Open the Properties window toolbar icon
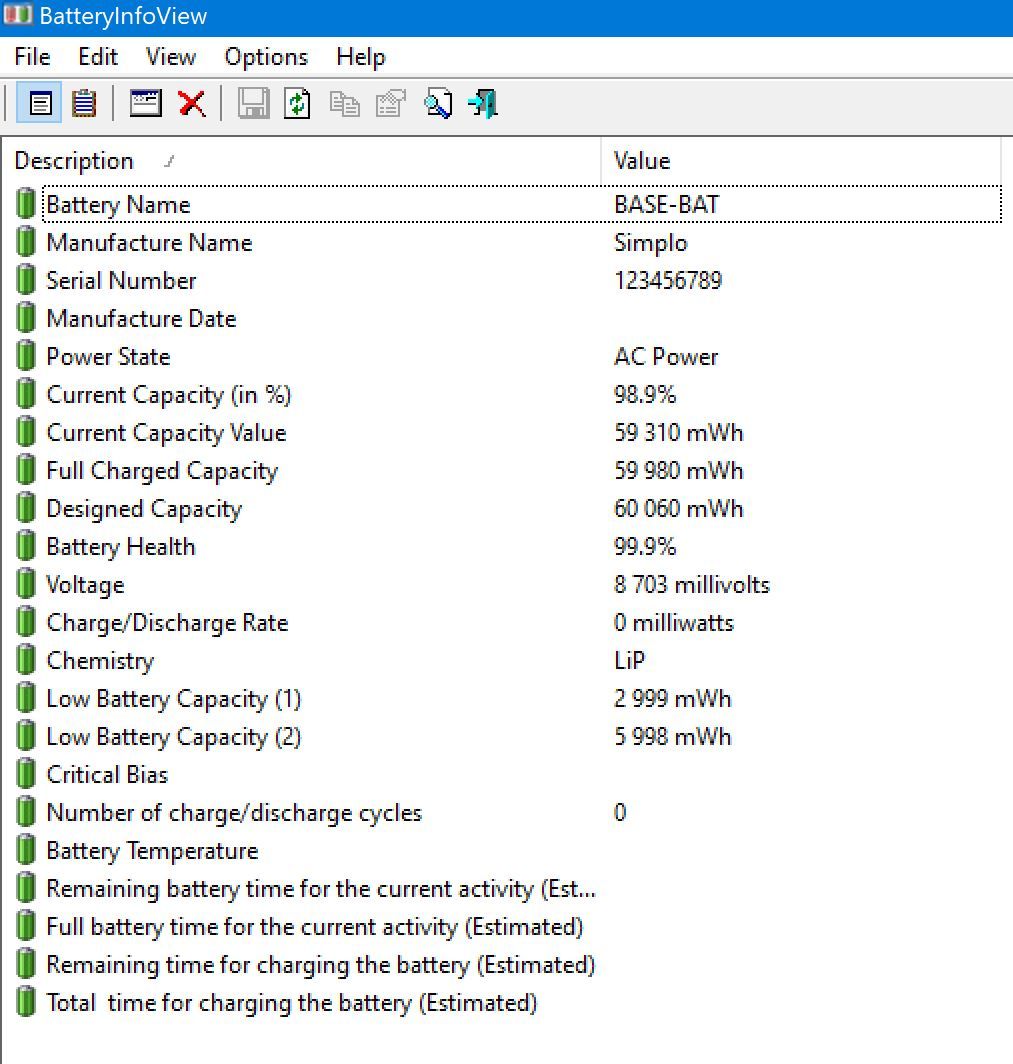This screenshot has width=1013, height=1064. (x=145, y=104)
